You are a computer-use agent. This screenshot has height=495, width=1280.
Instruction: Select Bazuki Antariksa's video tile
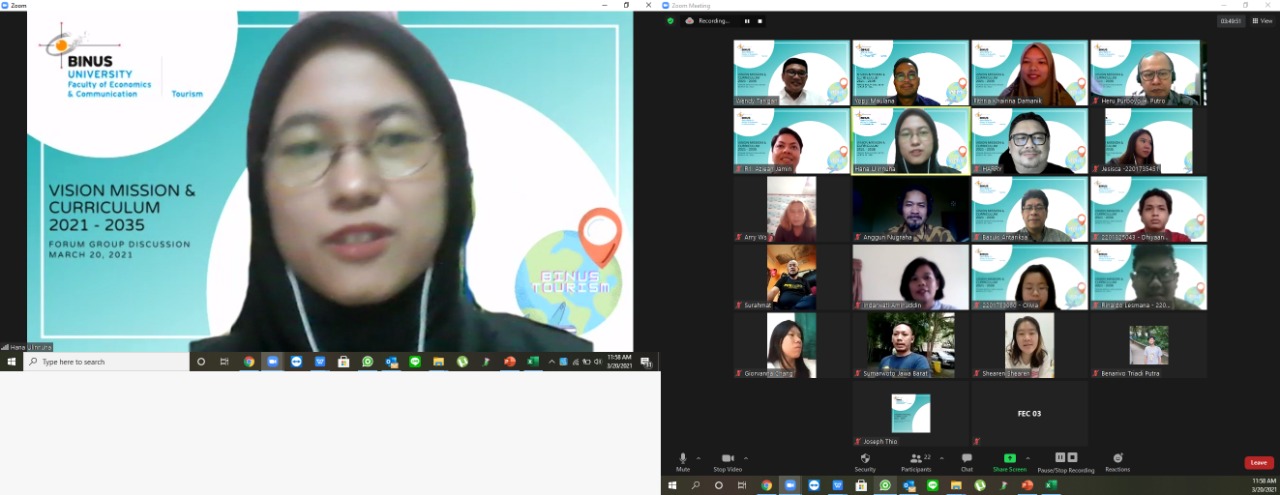[1030, 209]
